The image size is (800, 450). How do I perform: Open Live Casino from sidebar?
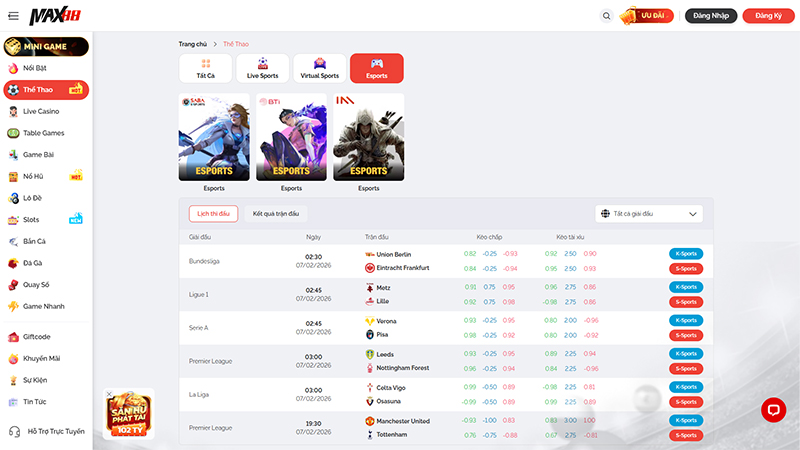coord(46,111)
